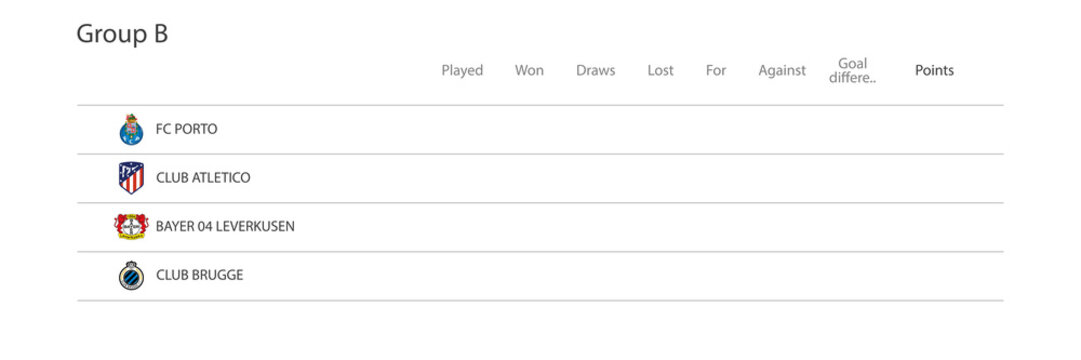Select the Points column header

pyautogui.click(x=934, y=70)
